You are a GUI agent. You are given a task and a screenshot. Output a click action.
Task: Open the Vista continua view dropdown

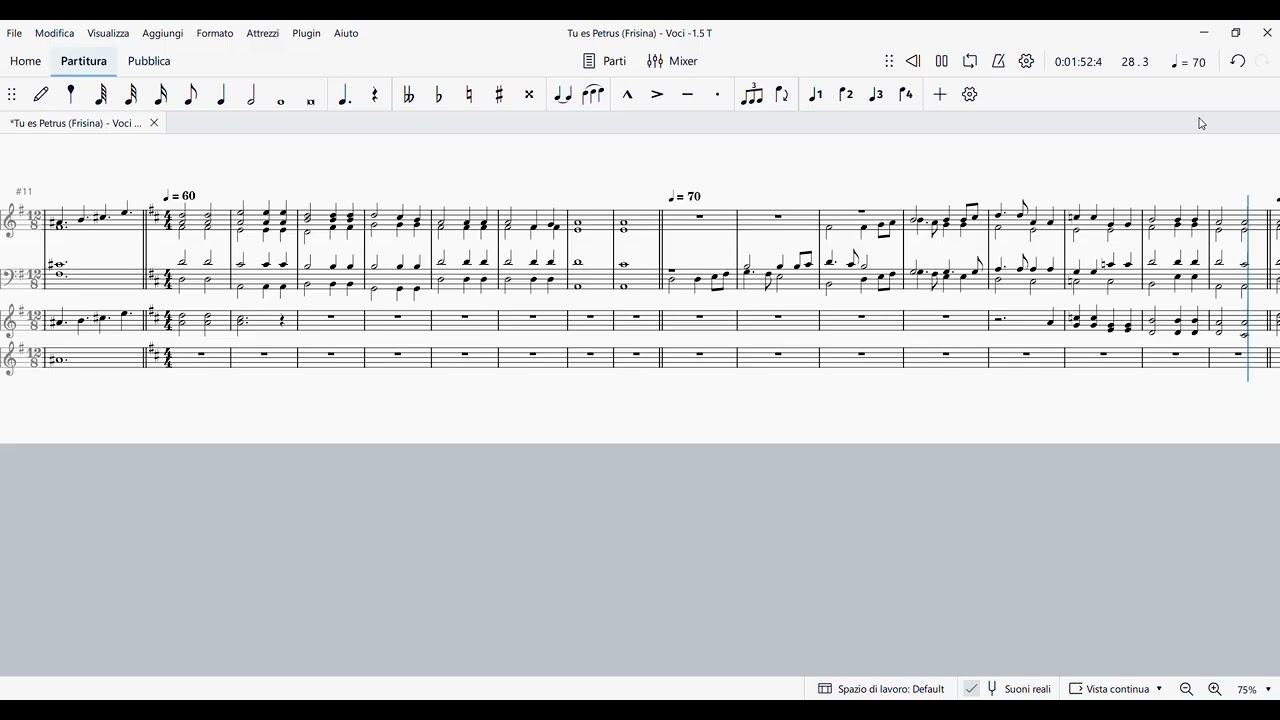[1115, 689]
